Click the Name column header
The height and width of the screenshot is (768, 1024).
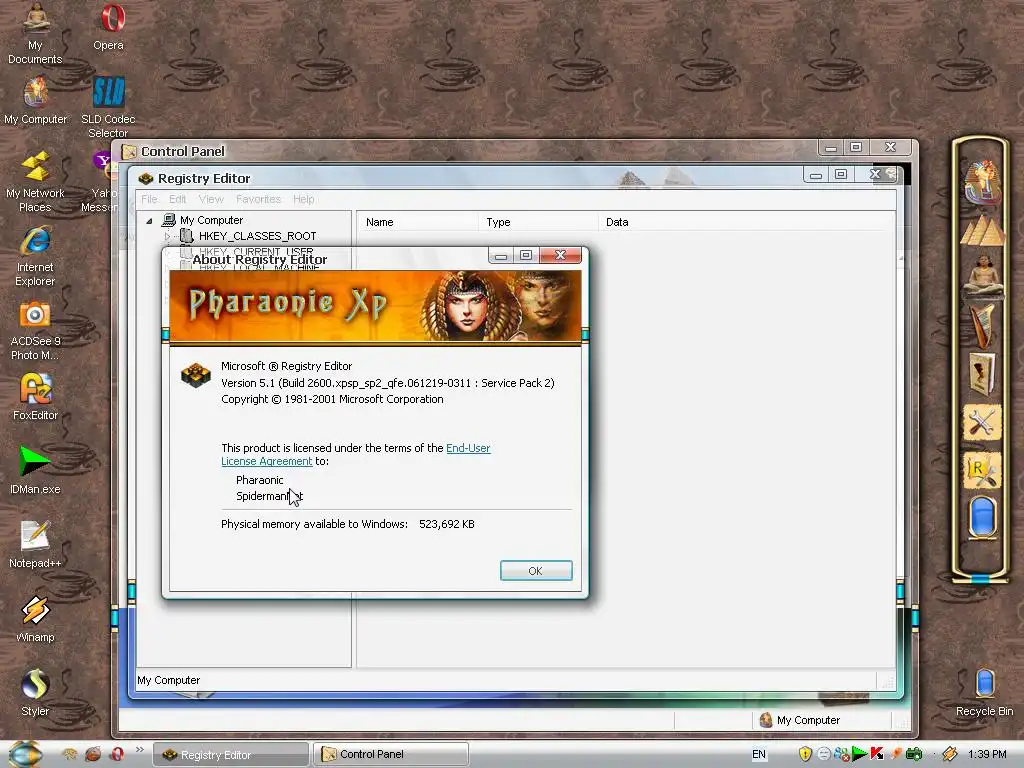click(418, 222)
